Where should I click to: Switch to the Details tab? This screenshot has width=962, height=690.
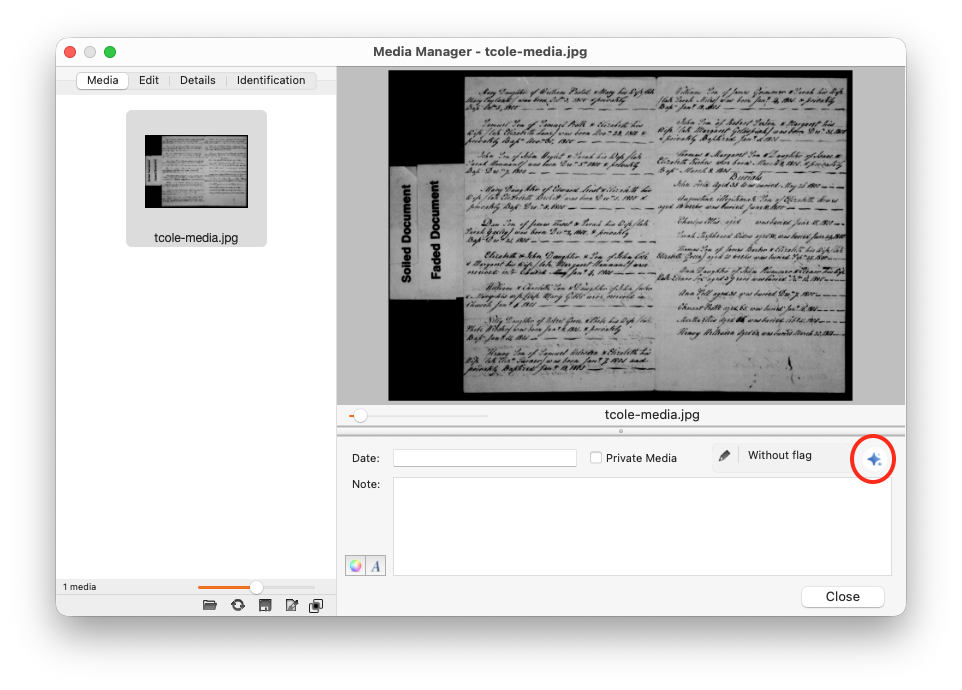pyautogui.click(x=198, y=80)
